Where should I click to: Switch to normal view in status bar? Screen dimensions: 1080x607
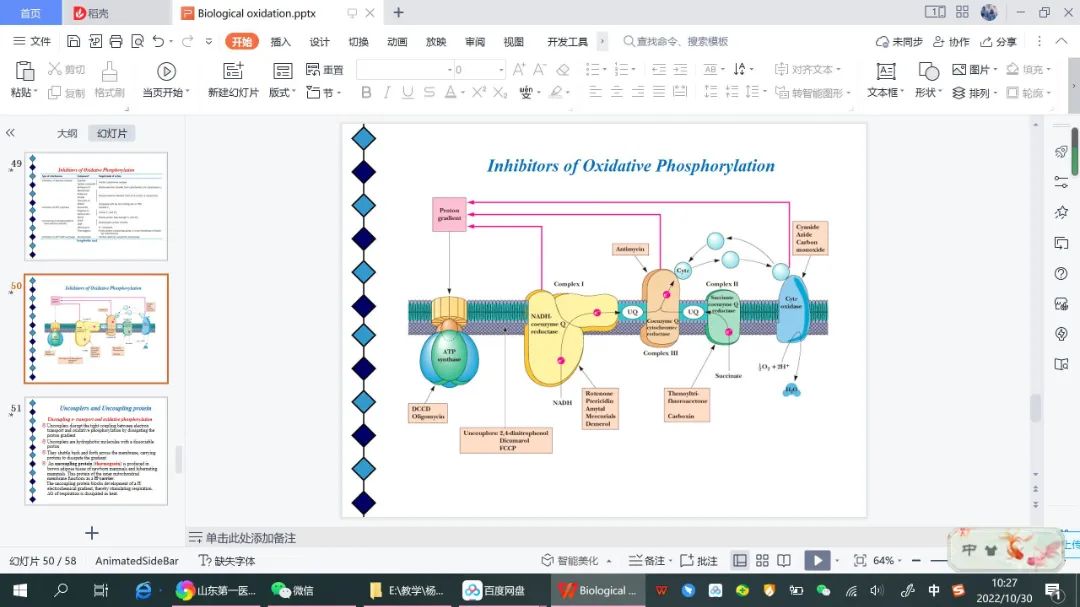point(740,561)
